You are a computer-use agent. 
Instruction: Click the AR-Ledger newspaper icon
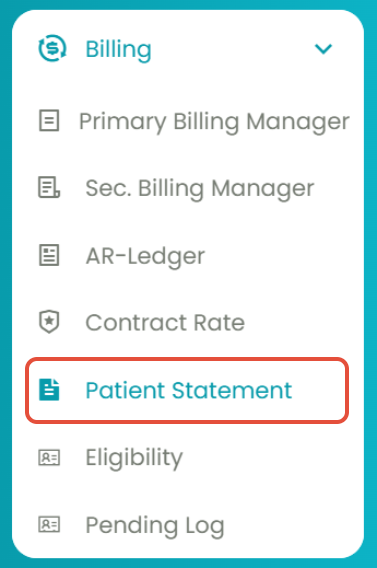click(x=49, y=255)
